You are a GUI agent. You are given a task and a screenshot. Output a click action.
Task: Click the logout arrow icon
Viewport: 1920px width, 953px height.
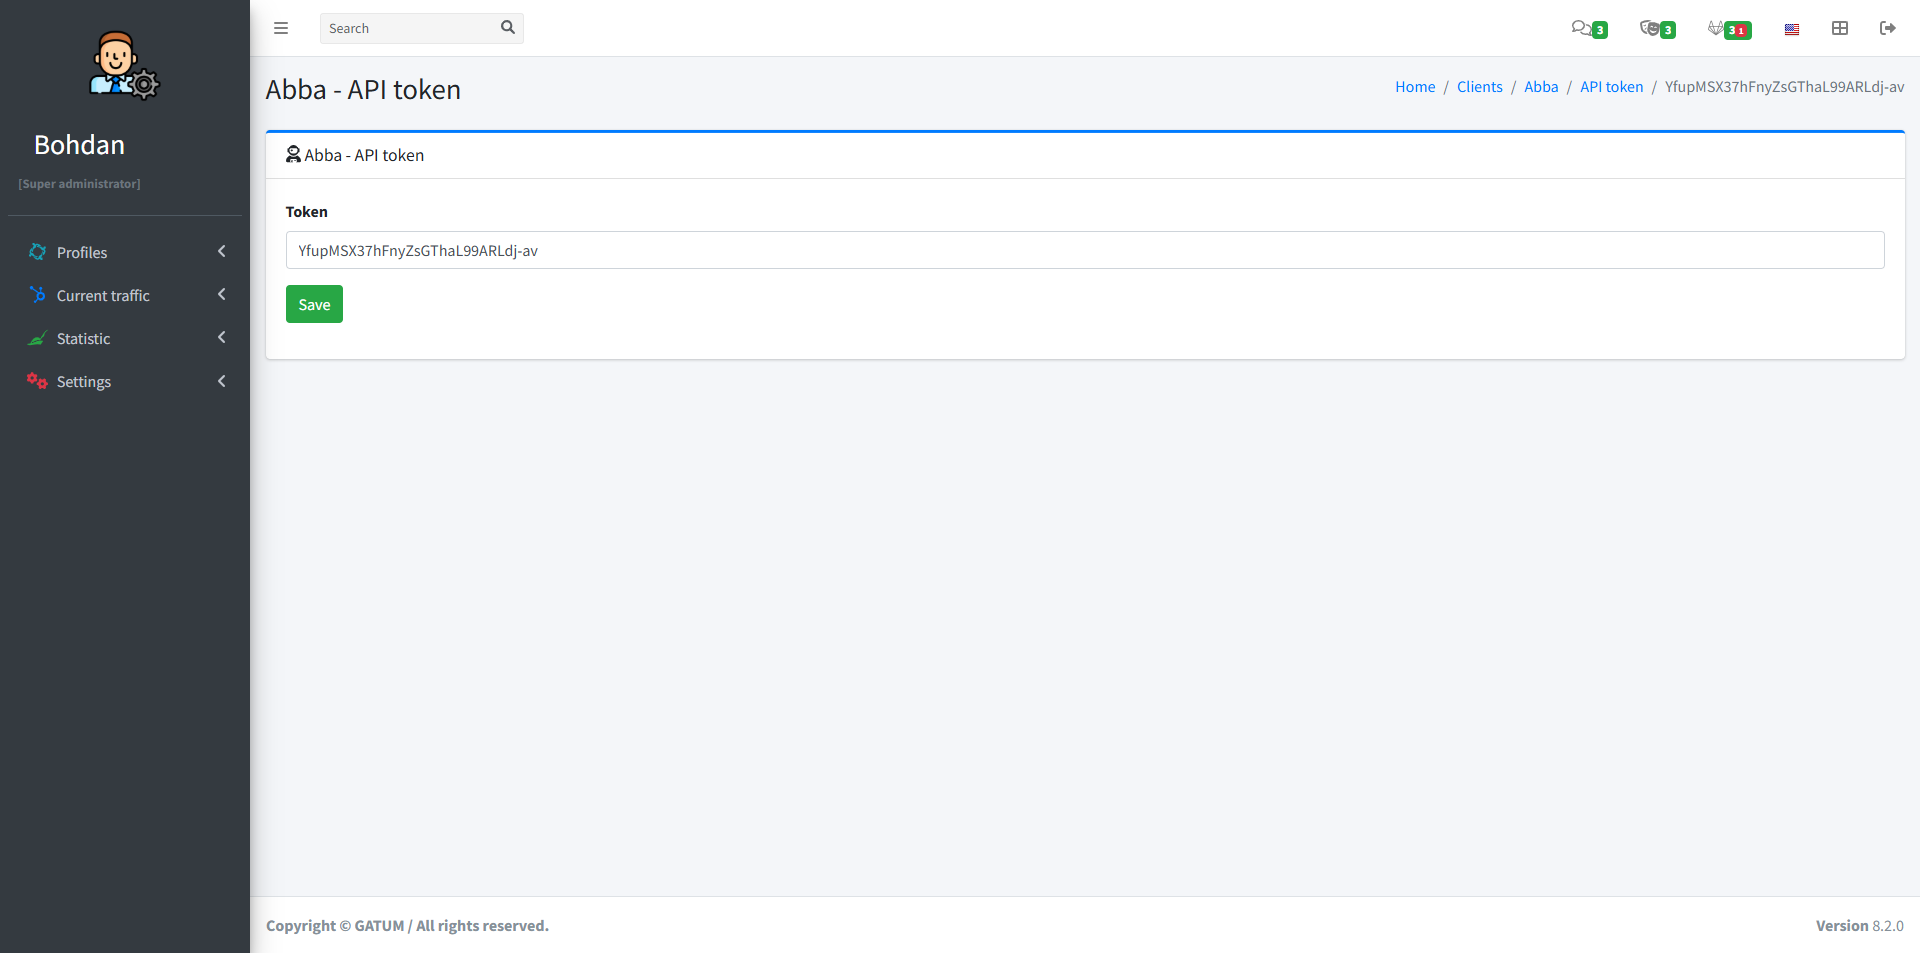[1888, 28]
